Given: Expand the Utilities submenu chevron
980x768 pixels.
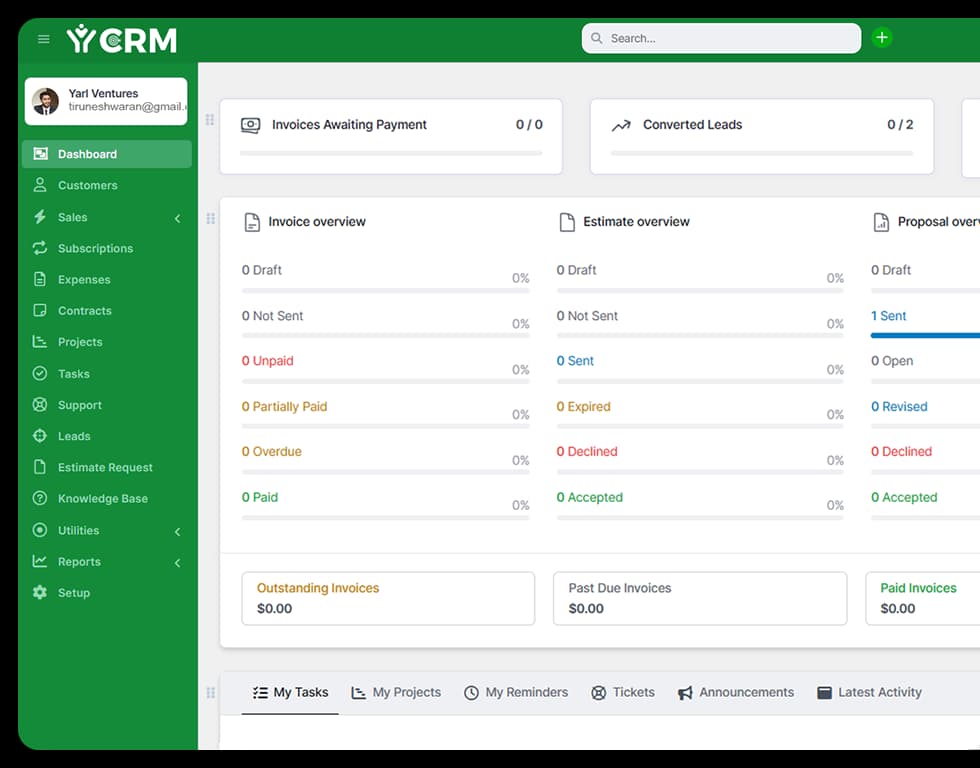Looking at the screenshot, I should click(x=178, y=532).
